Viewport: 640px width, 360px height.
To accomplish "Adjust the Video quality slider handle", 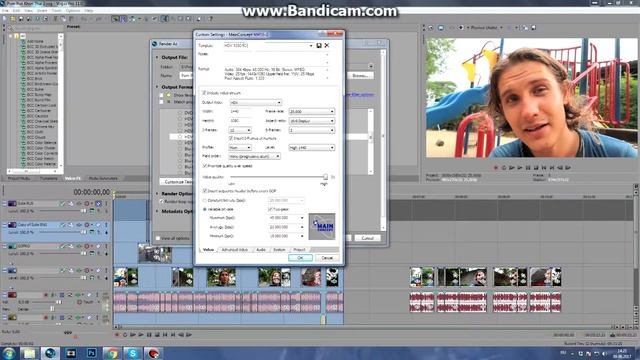I will 325,177.
